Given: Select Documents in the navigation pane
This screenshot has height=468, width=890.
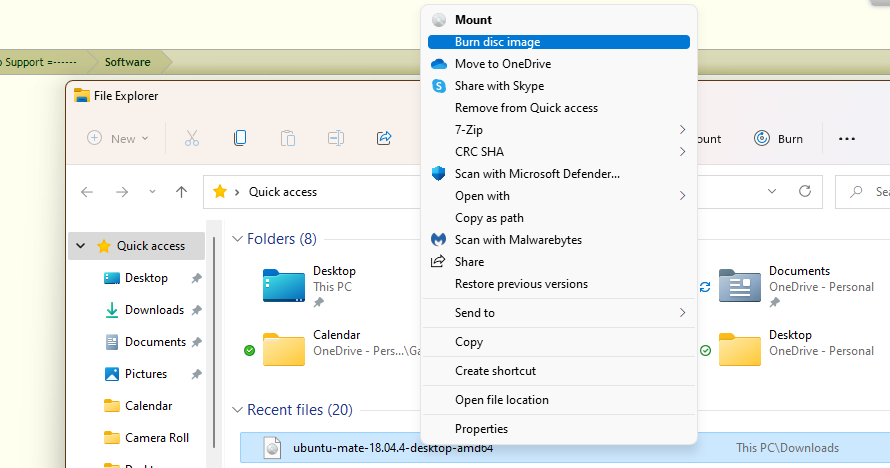Looking at the screenshot, I should (155, 342).
